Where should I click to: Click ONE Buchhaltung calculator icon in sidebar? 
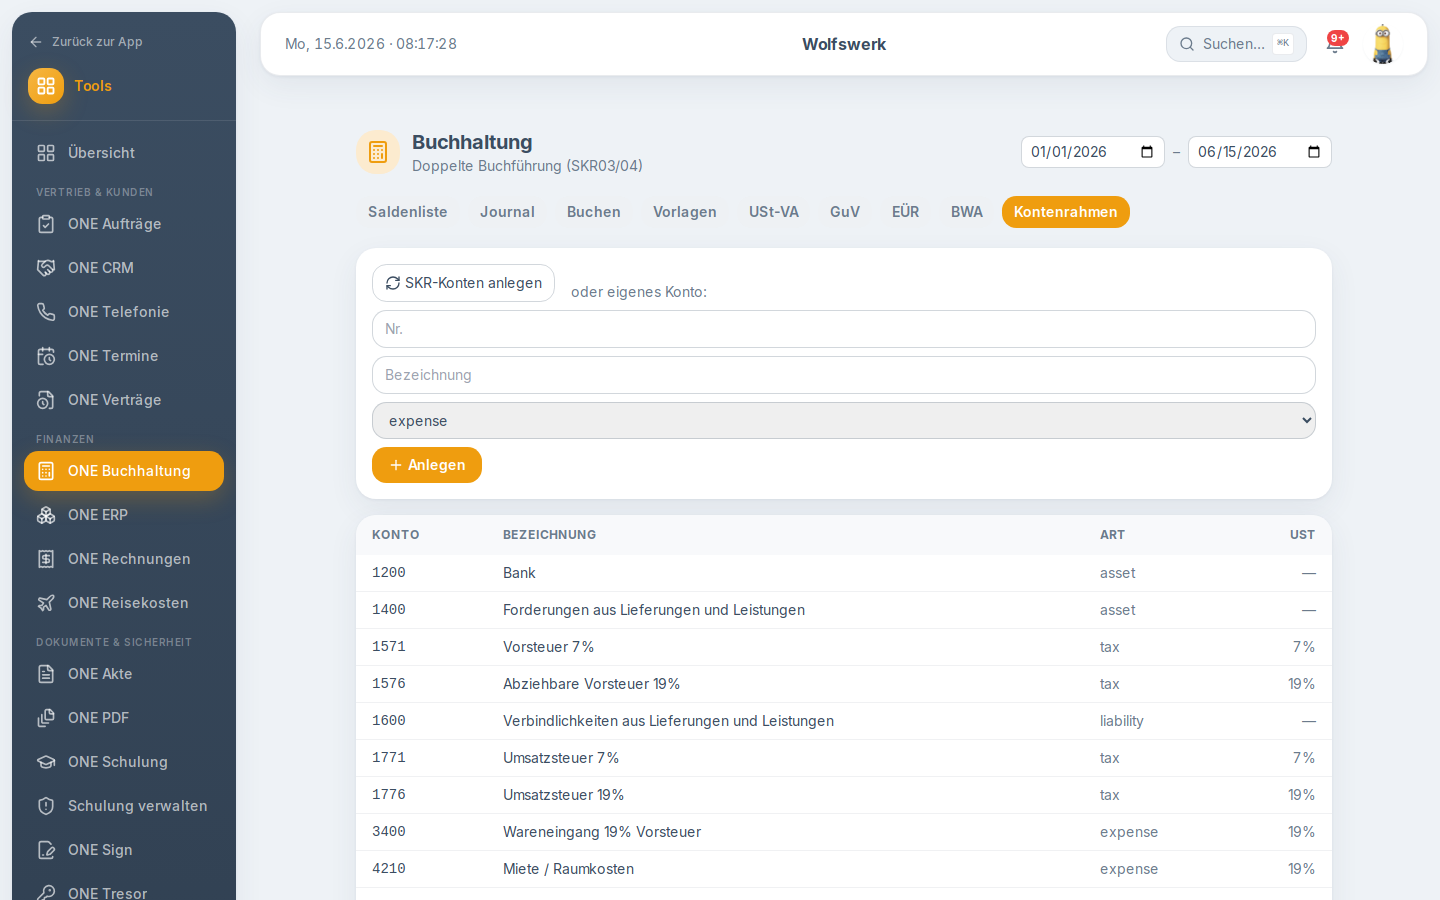(46, 471)
